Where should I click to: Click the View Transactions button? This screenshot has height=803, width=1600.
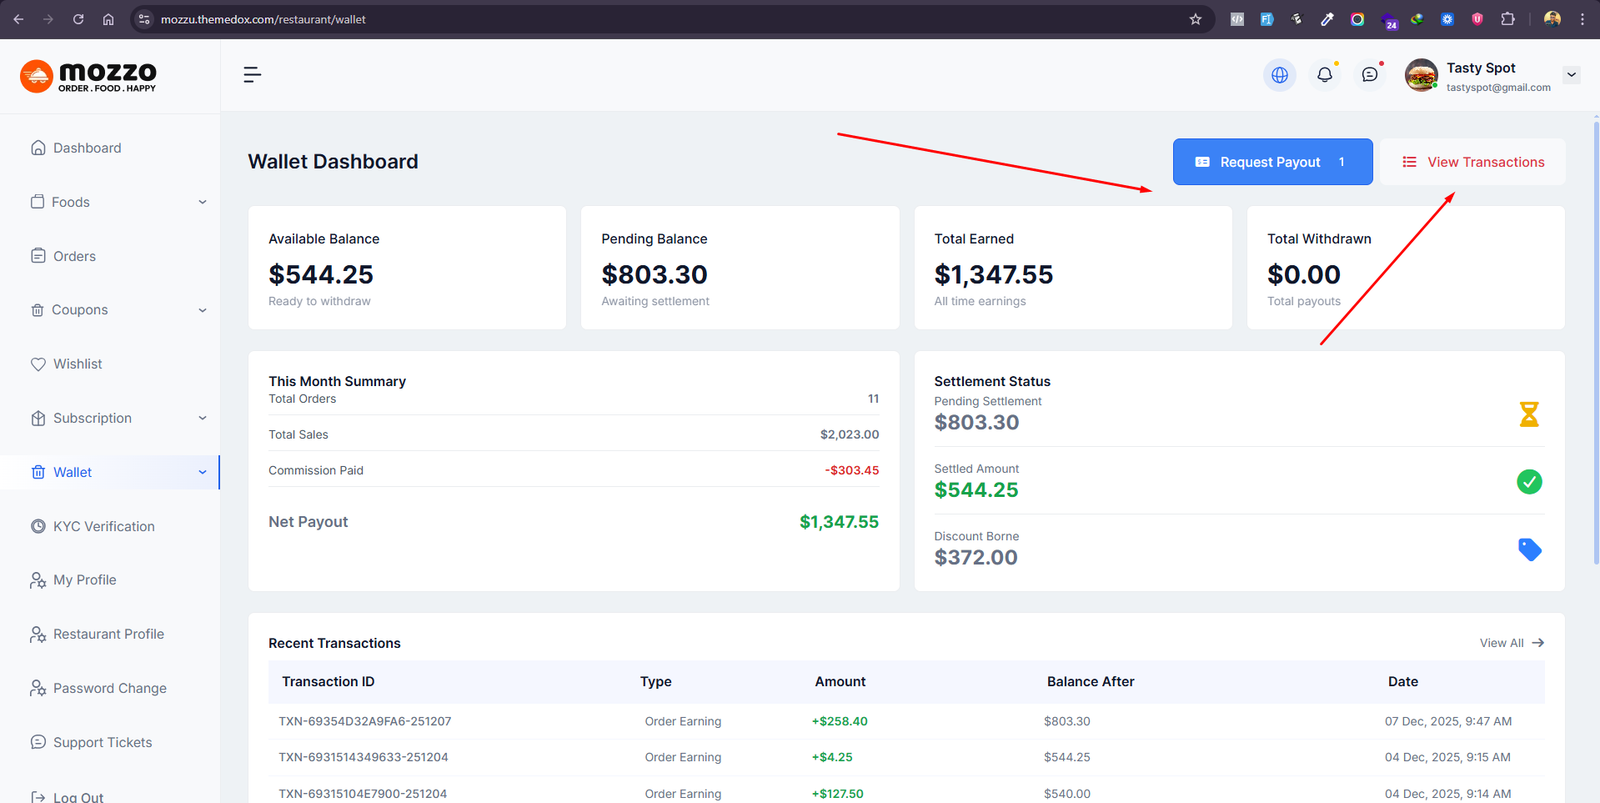point(1473,162)
